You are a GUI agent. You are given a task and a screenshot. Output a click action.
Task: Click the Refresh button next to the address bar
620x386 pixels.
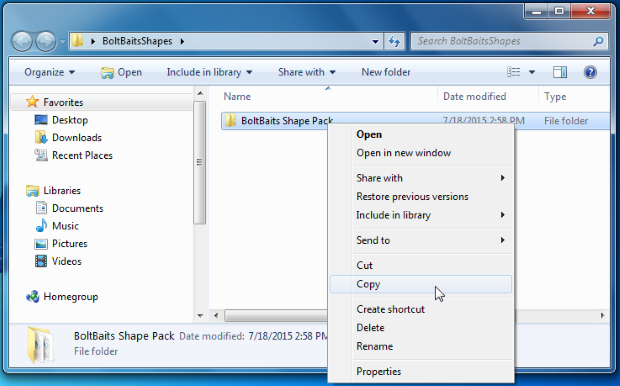[x=394, y=41]
